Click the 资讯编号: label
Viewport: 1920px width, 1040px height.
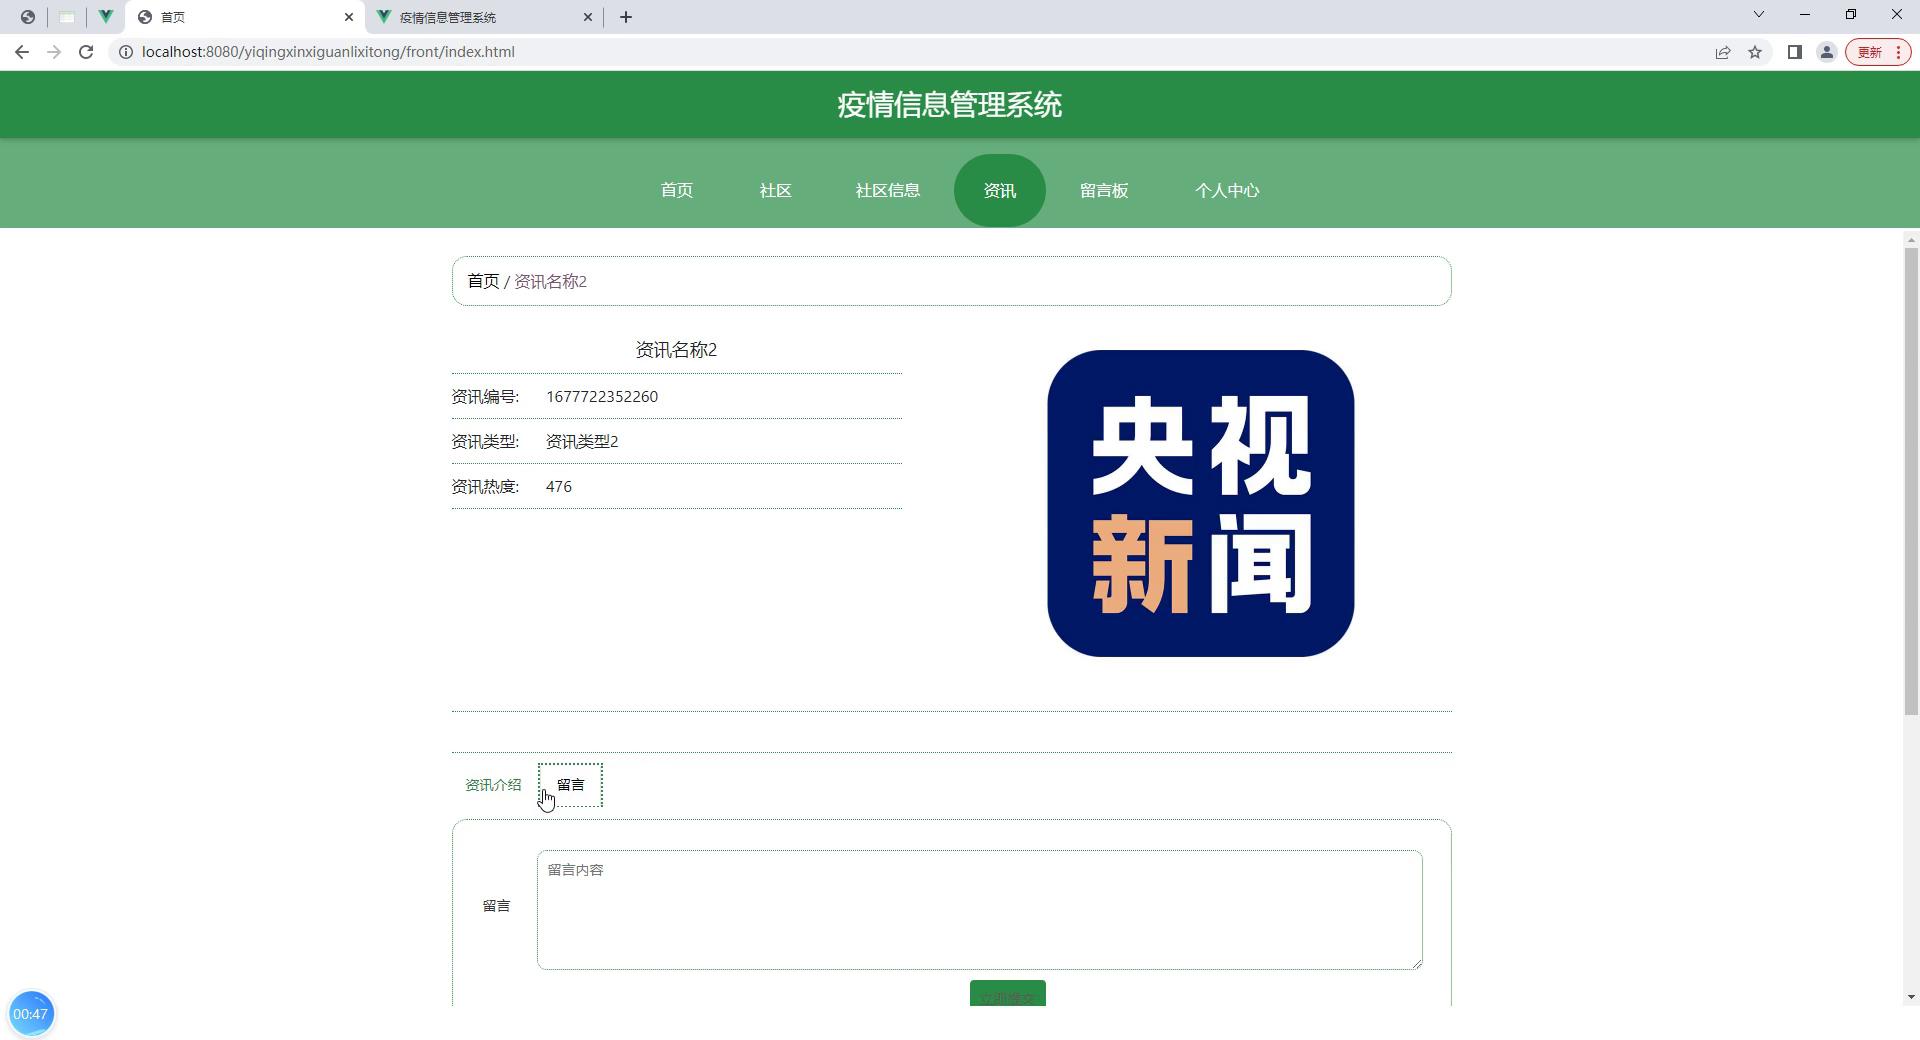pyautogui.click(x=485, y=397)
